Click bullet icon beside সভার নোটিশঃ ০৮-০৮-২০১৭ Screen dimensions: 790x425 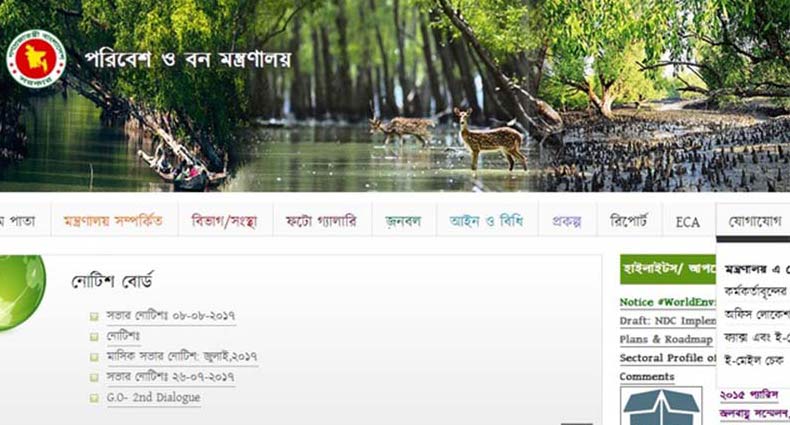click(x=94, y=316)
